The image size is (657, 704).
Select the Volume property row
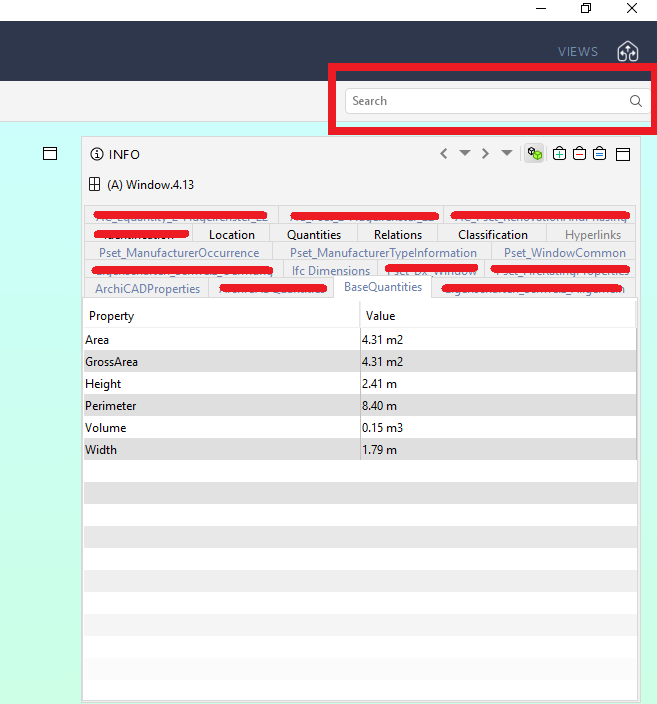point(360,428)
